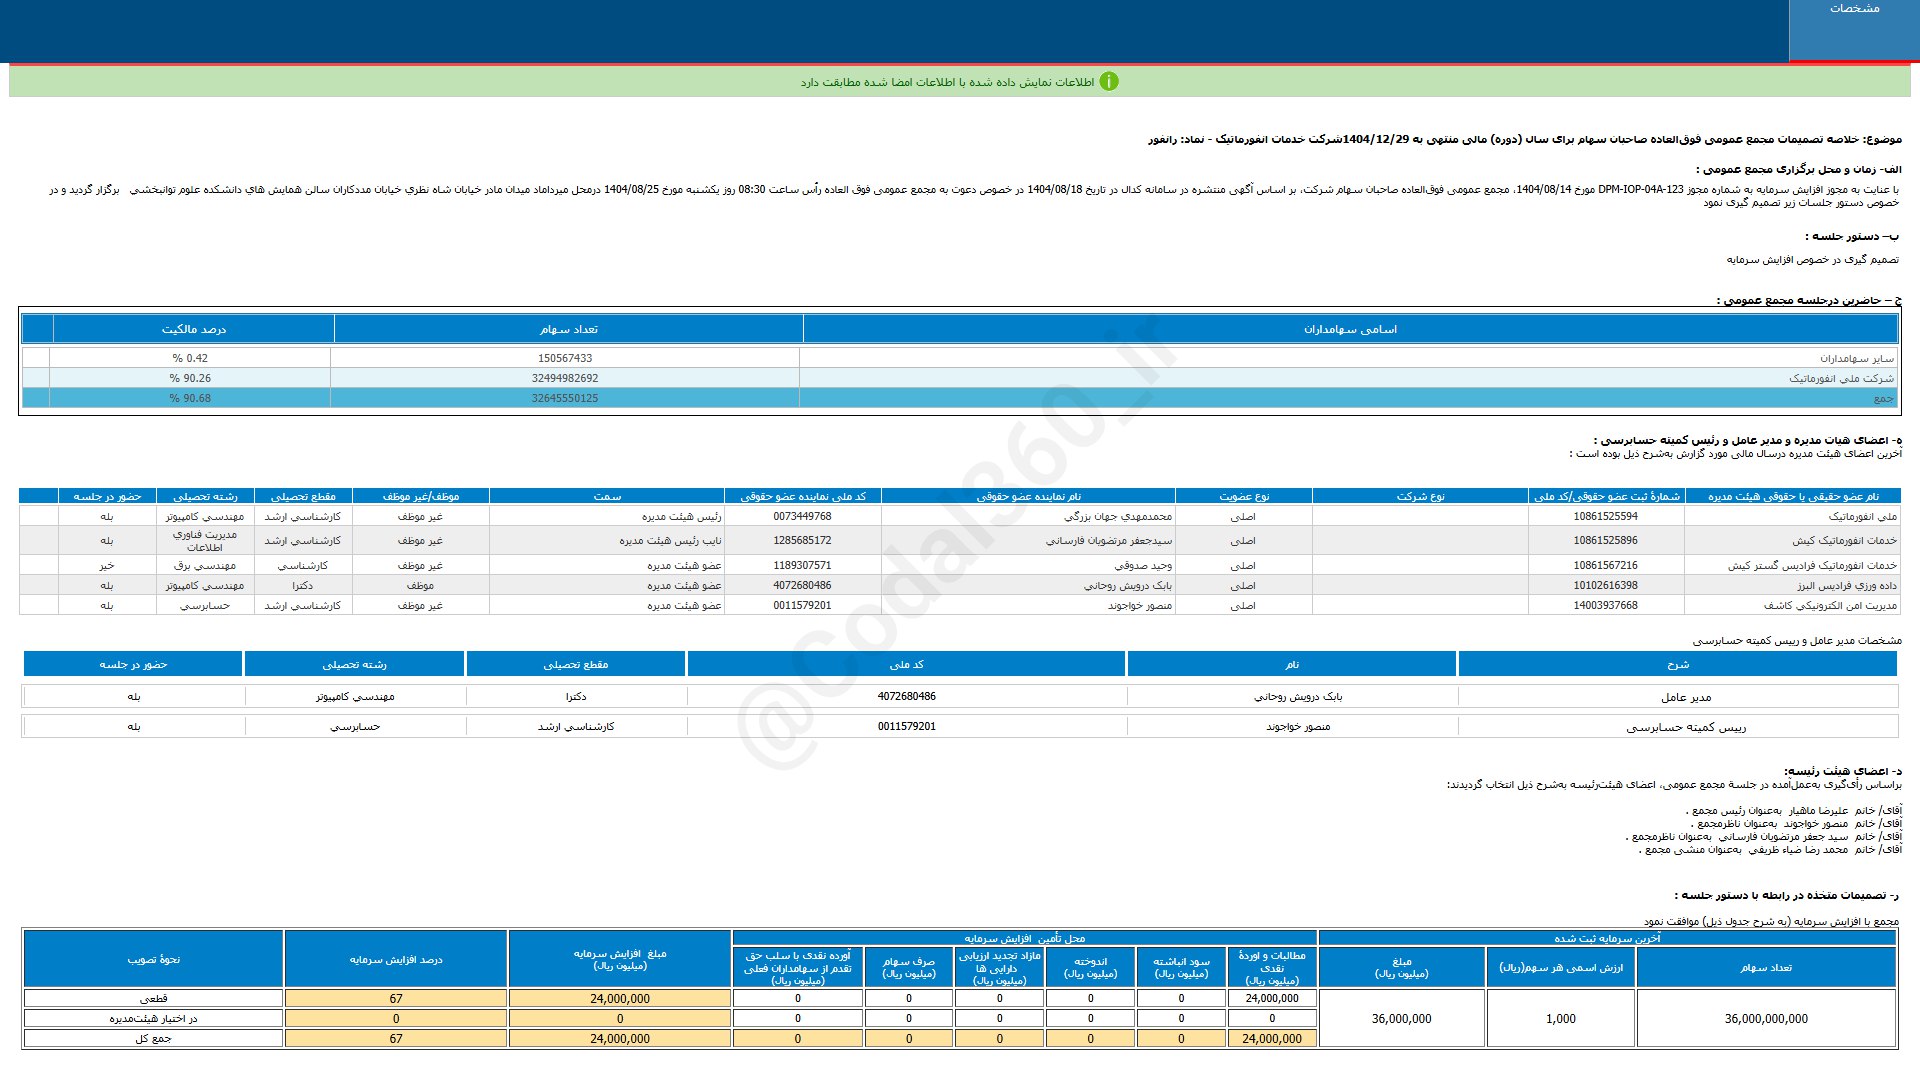
Task: Click the total shares value 32645550125
Action: [x=565, y=398]
